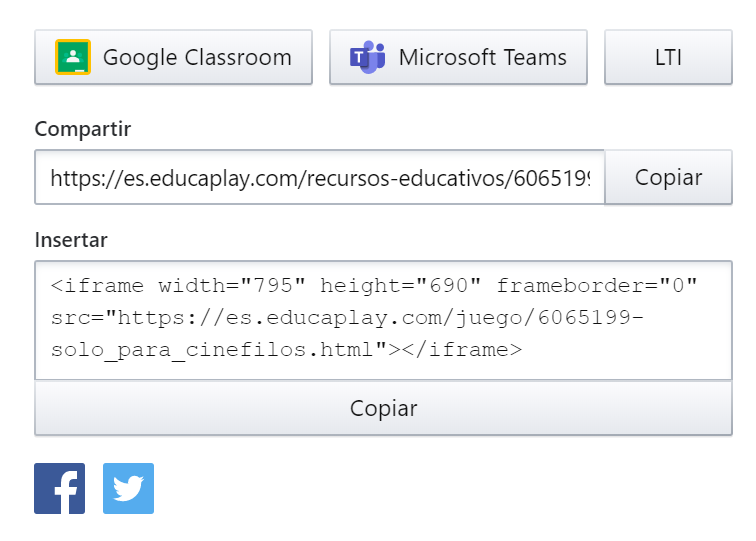The height and width of the screenshot is (541, 756).
Task: Click the Compartir section label
Action: point(82,129)
